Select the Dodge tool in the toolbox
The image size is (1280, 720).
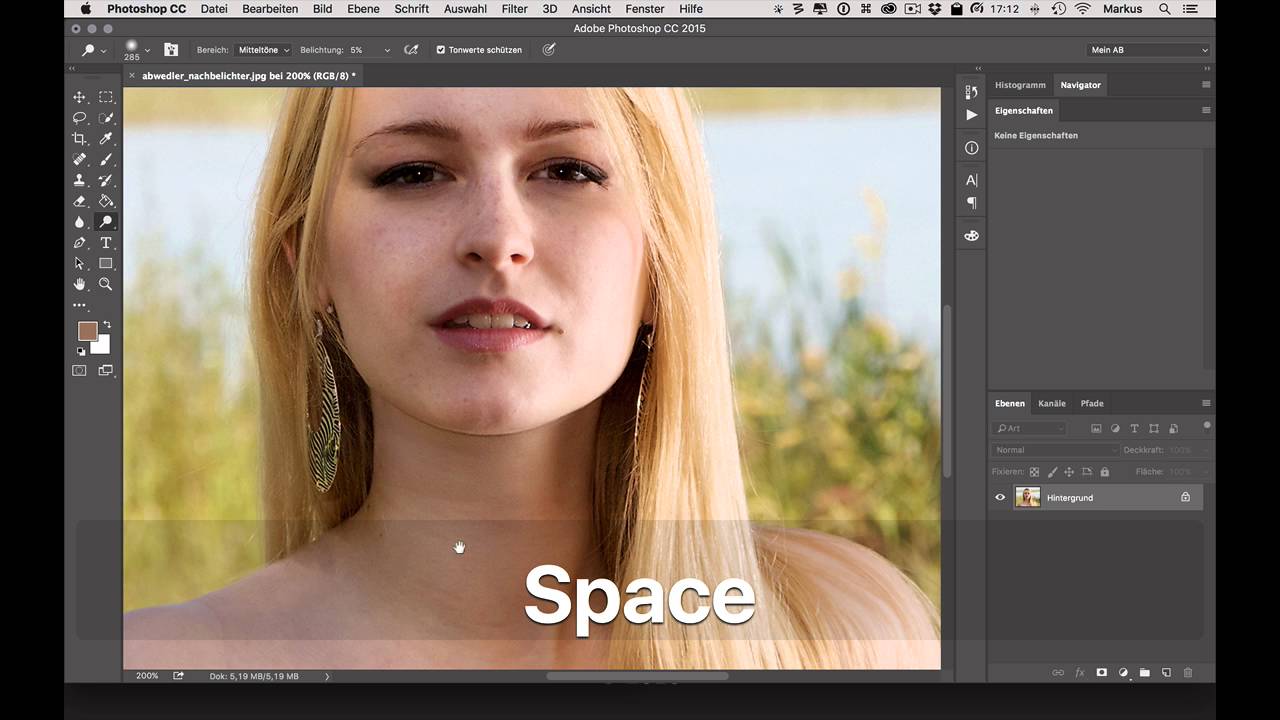(106, 222)
